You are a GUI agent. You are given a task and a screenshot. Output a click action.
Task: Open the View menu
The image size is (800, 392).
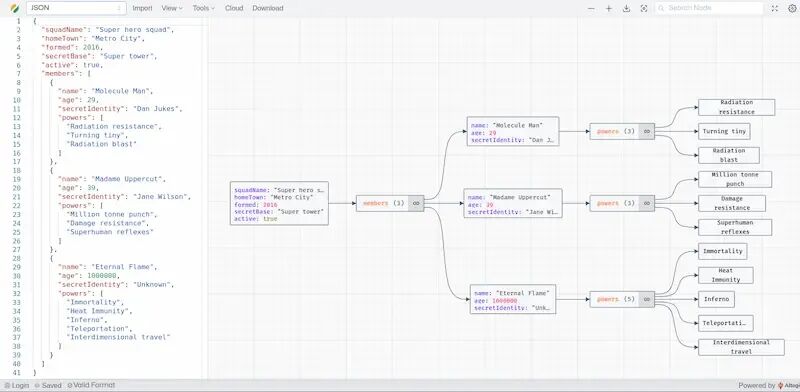point(172,8)
